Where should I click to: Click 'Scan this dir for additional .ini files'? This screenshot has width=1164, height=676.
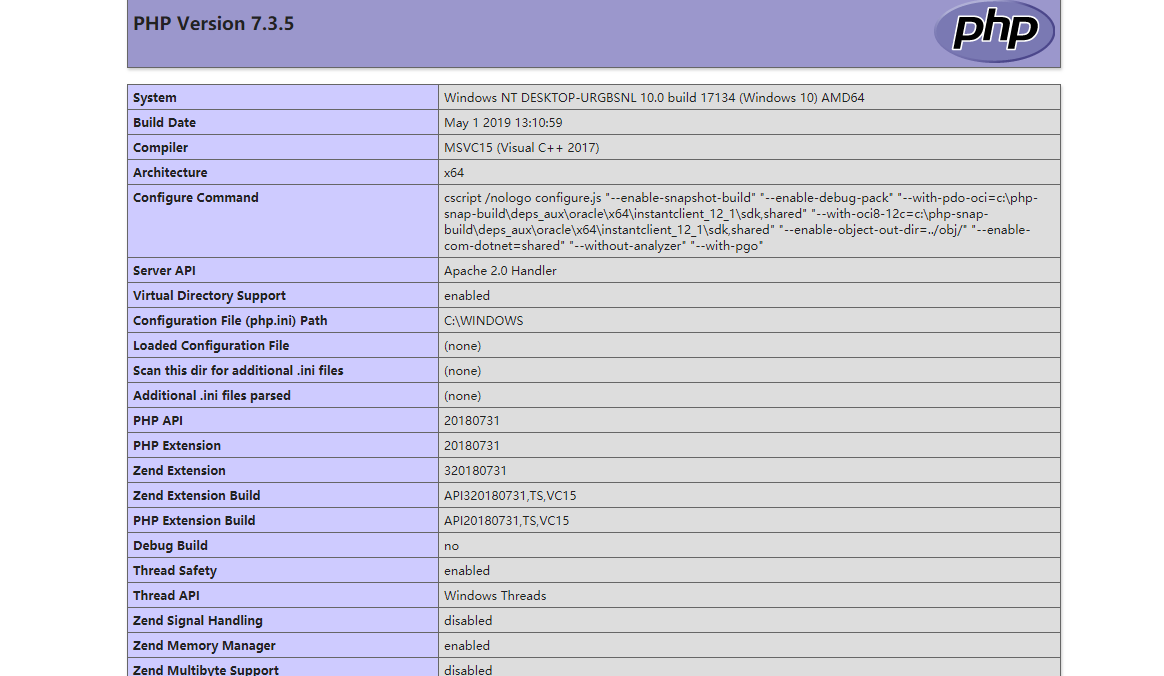click(x=238, y=370)
